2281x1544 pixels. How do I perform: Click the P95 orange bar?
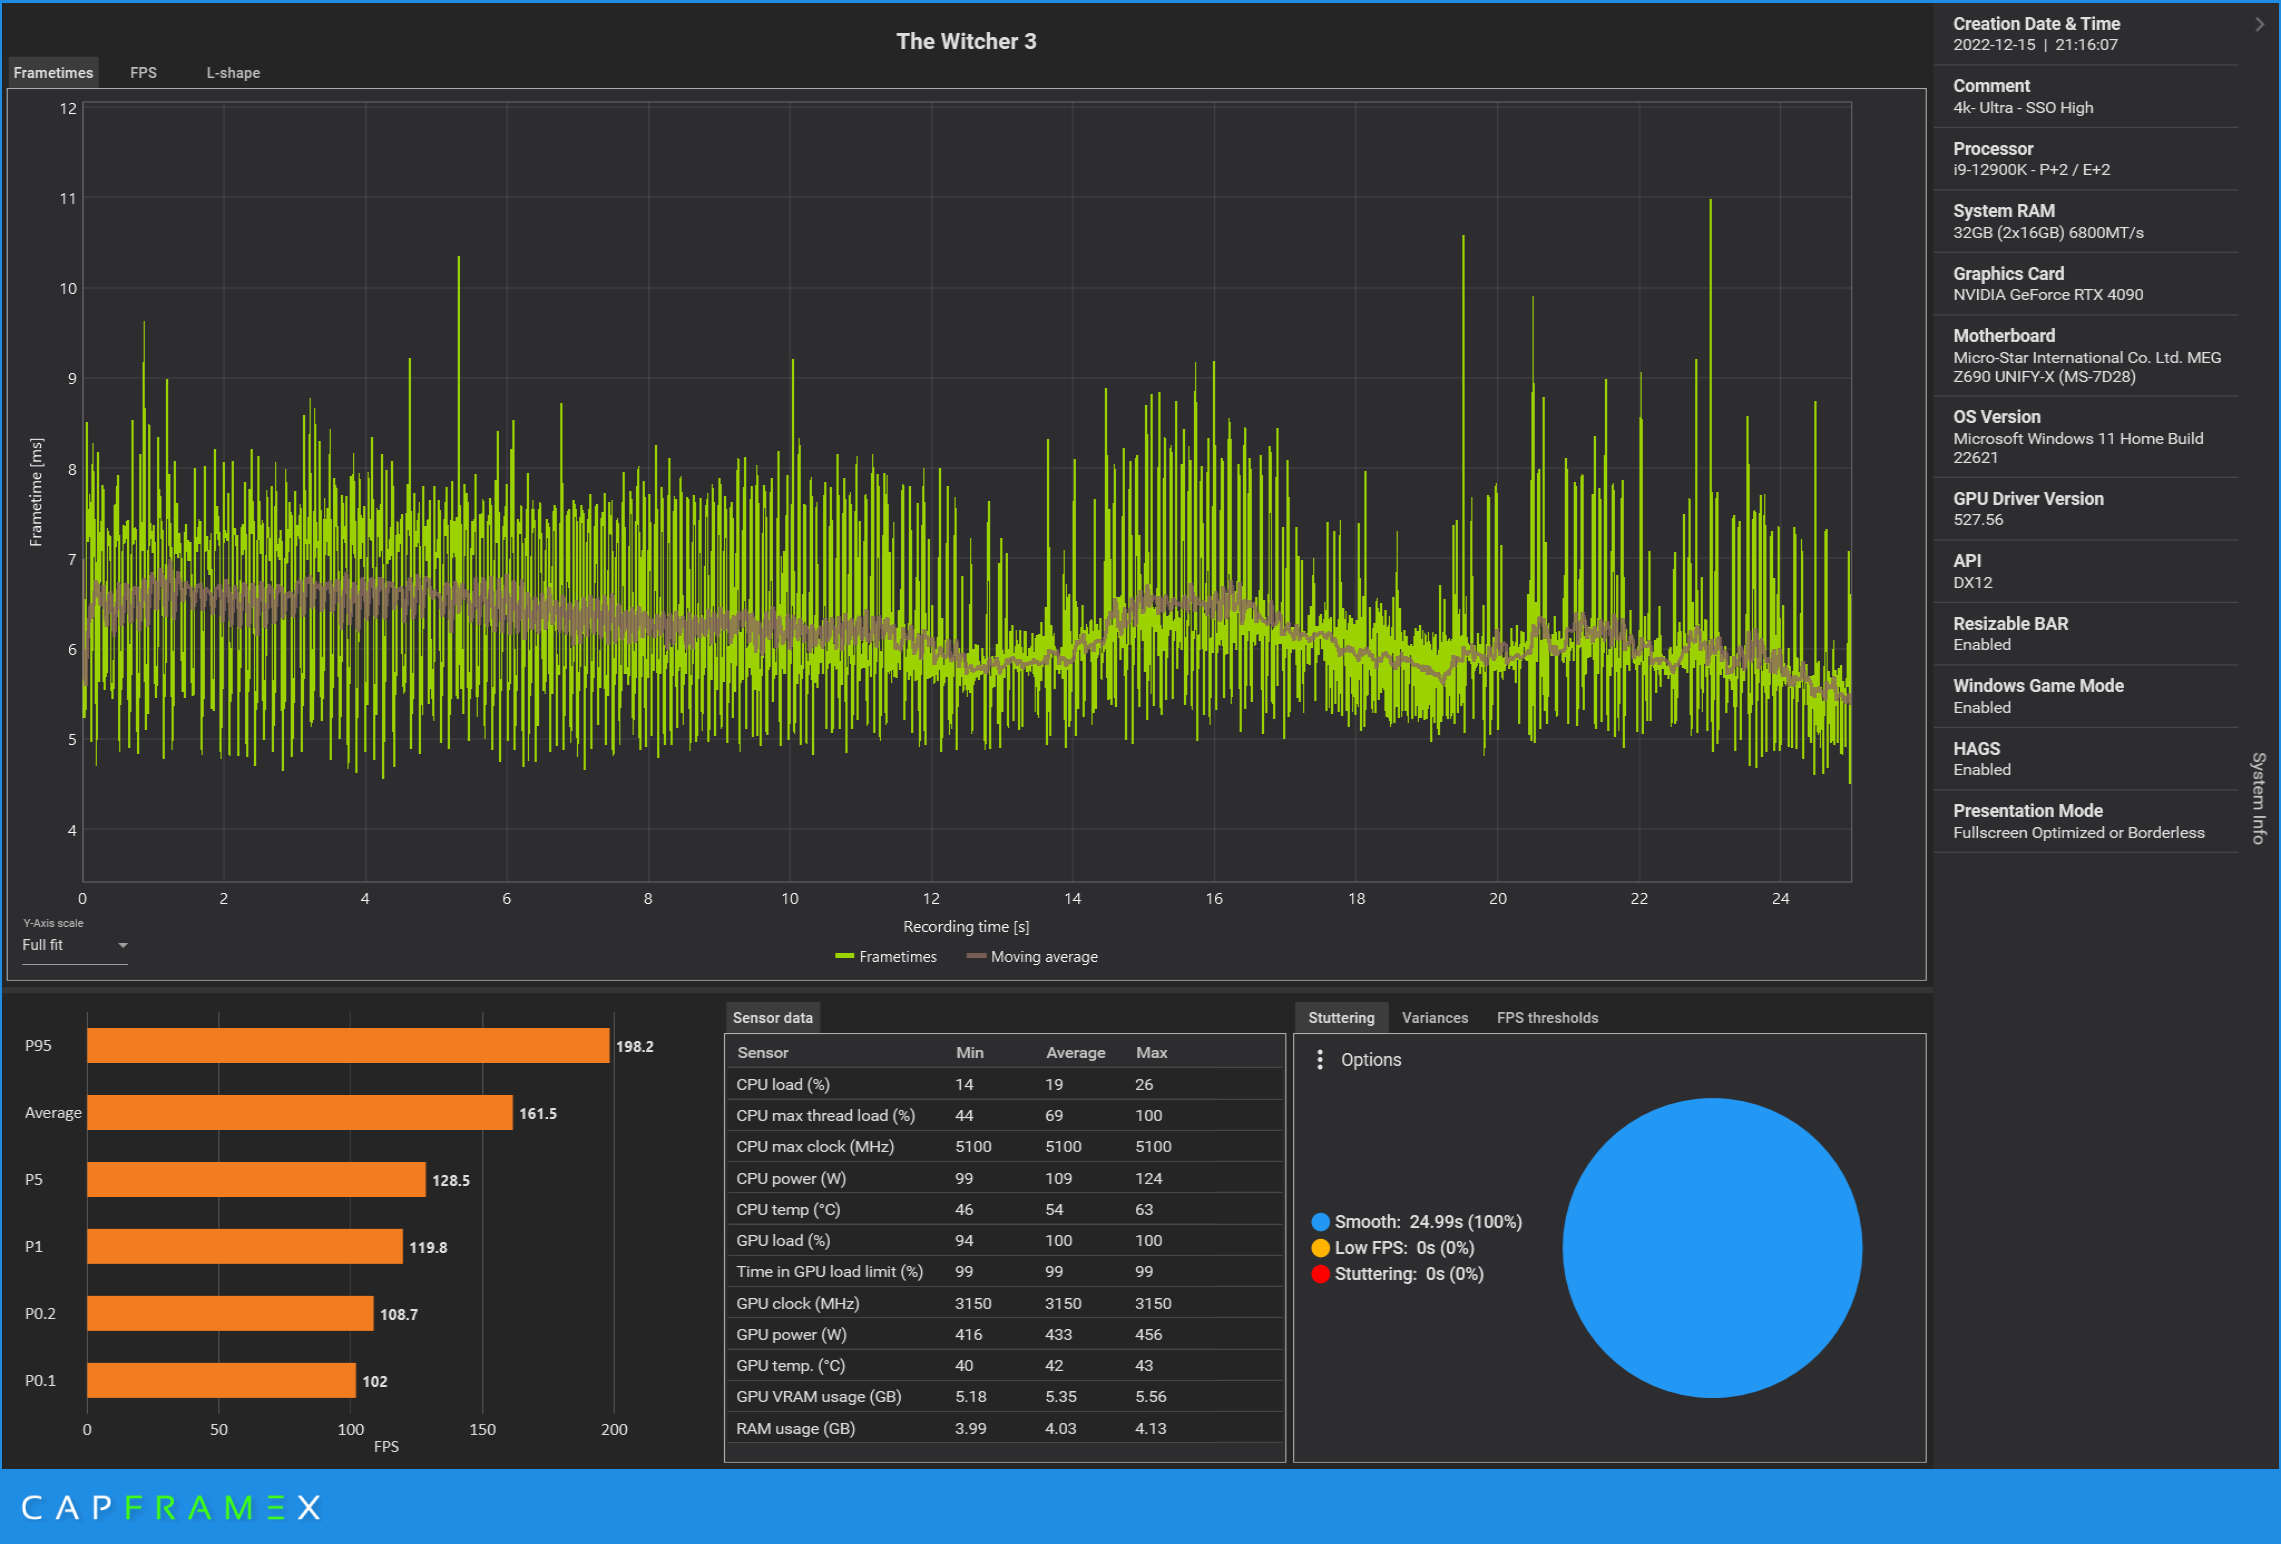pyautogui.click(x=348, y=1046)
